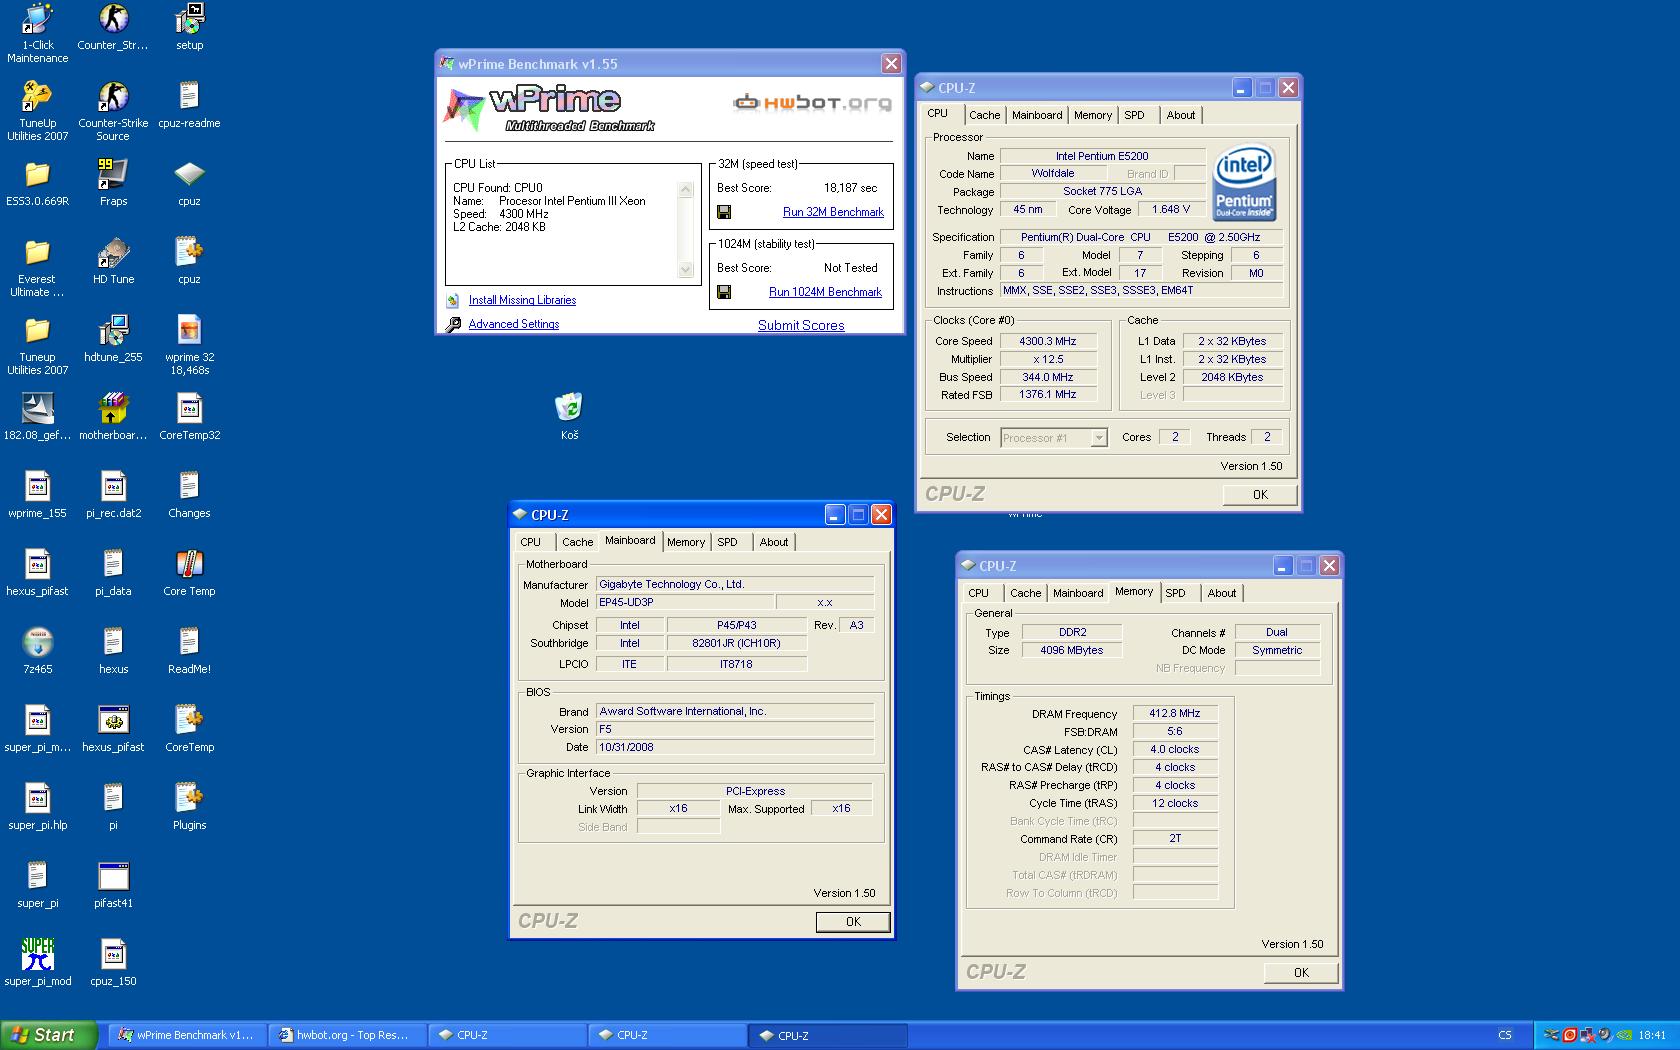Click OK in the Mainboard CPU-Z window
Screen dimensions: 1680x1050
[x=853, y=922]
